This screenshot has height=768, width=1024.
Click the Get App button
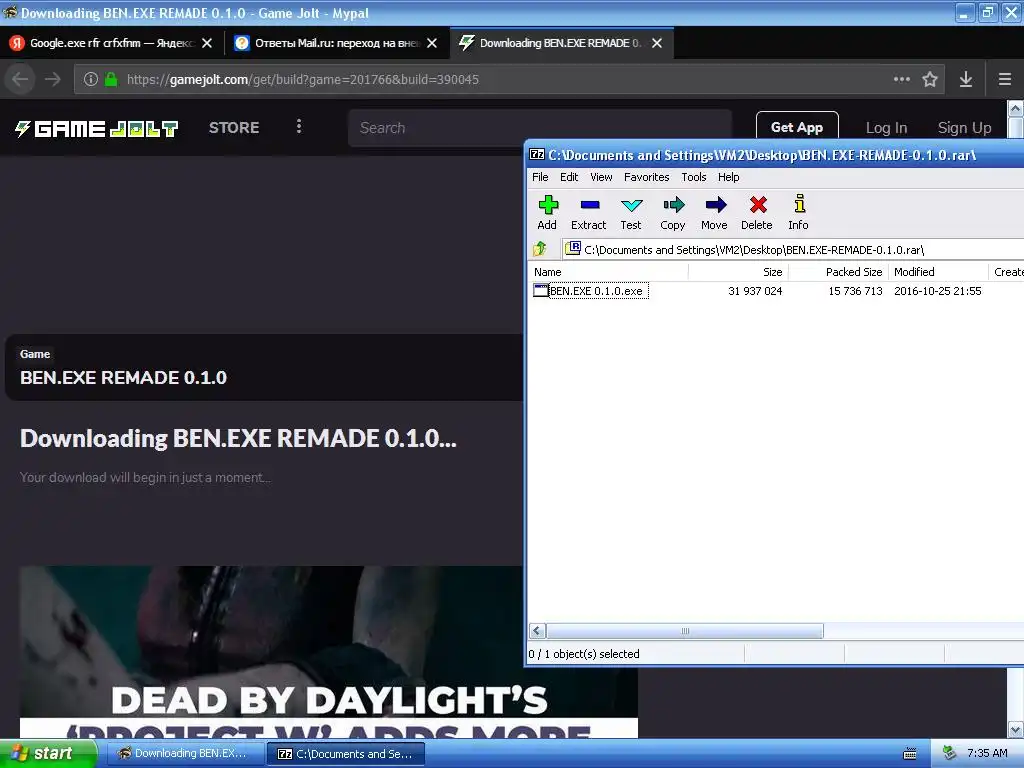pos(797,127)
